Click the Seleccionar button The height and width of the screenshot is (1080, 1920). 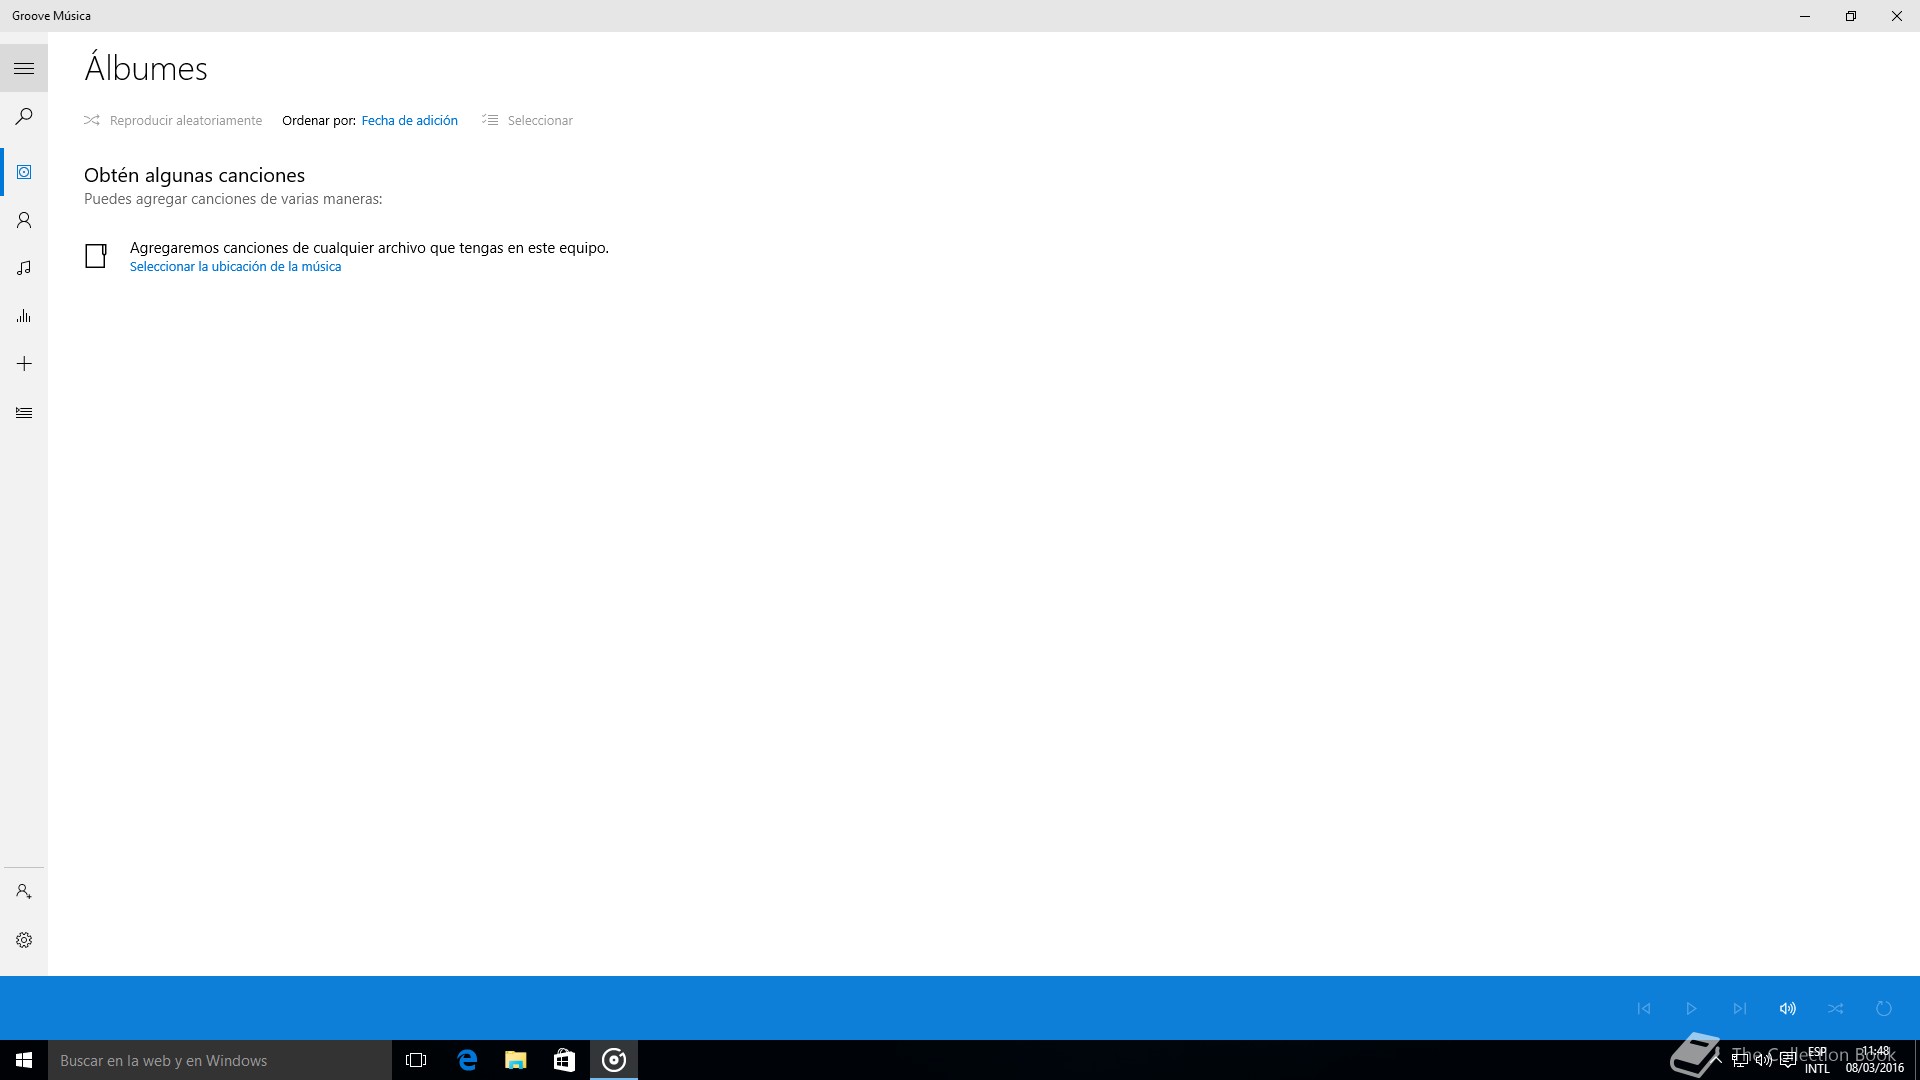point(527,120)
